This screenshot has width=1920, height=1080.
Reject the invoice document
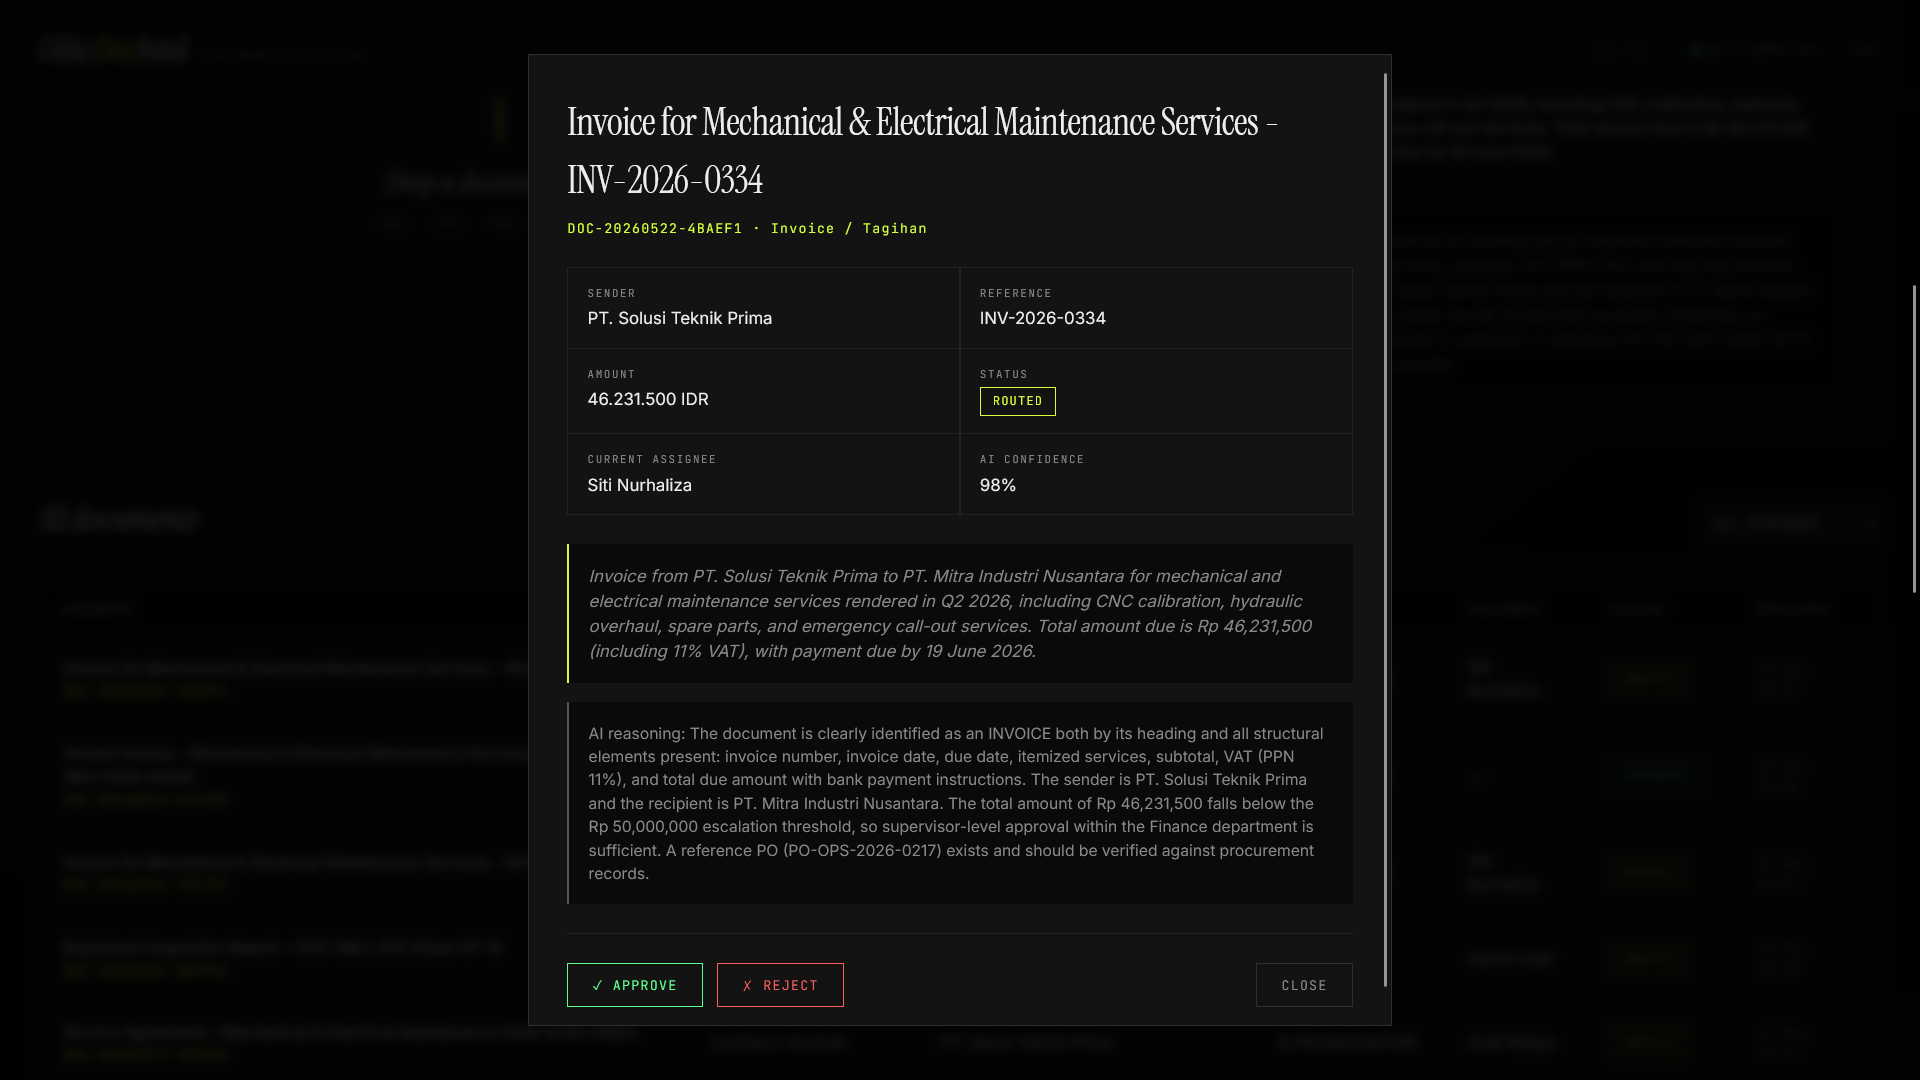(780, 985)
